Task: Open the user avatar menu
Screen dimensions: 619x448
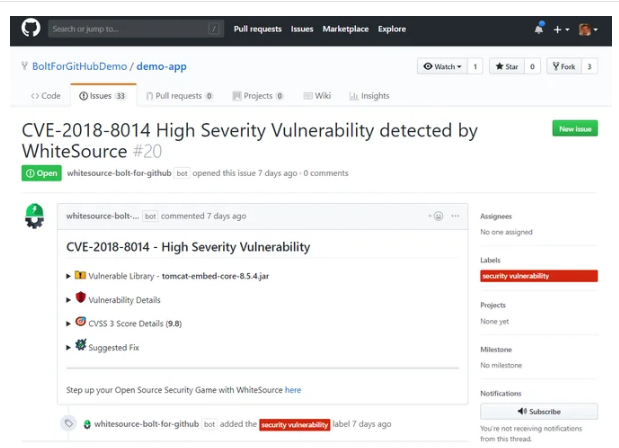Action: click(587, 30)
